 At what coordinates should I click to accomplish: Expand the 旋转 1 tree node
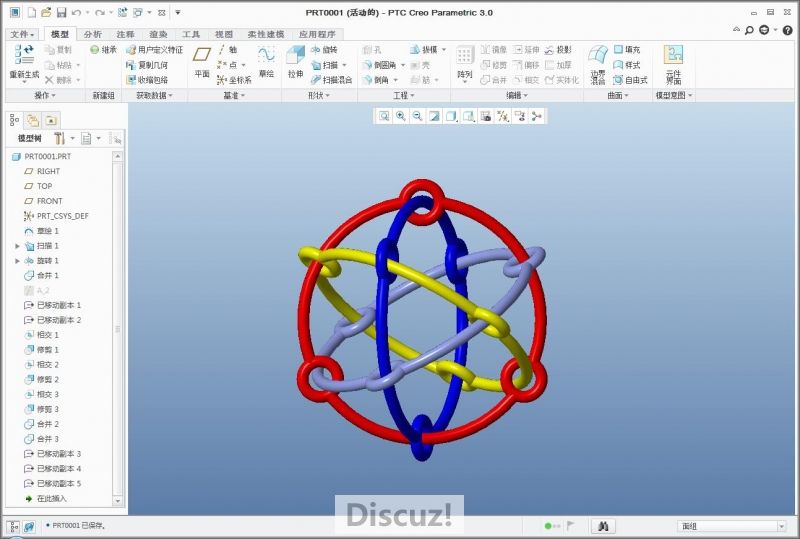click(17, 261)
